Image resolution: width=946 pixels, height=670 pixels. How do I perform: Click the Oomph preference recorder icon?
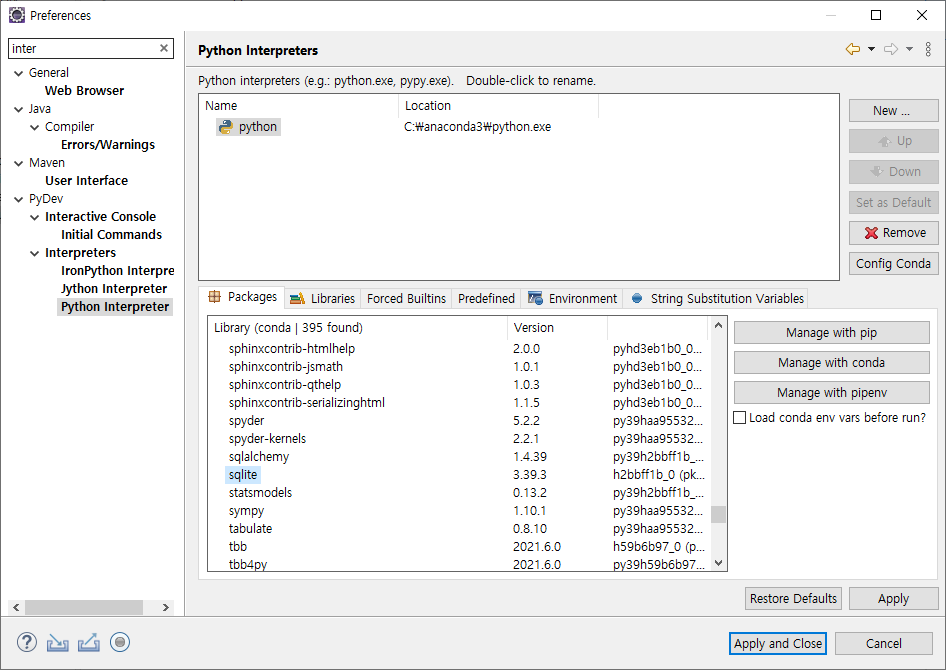pyautogui.click(x=120, y=642)
